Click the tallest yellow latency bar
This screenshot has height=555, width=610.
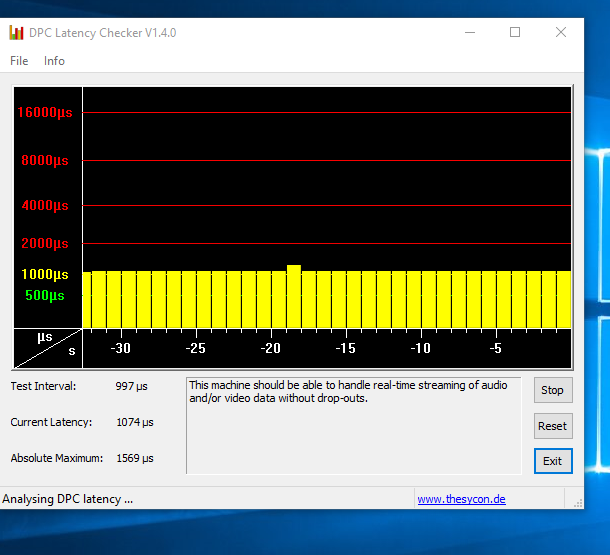pyautogui.click(x=294, y=296)
